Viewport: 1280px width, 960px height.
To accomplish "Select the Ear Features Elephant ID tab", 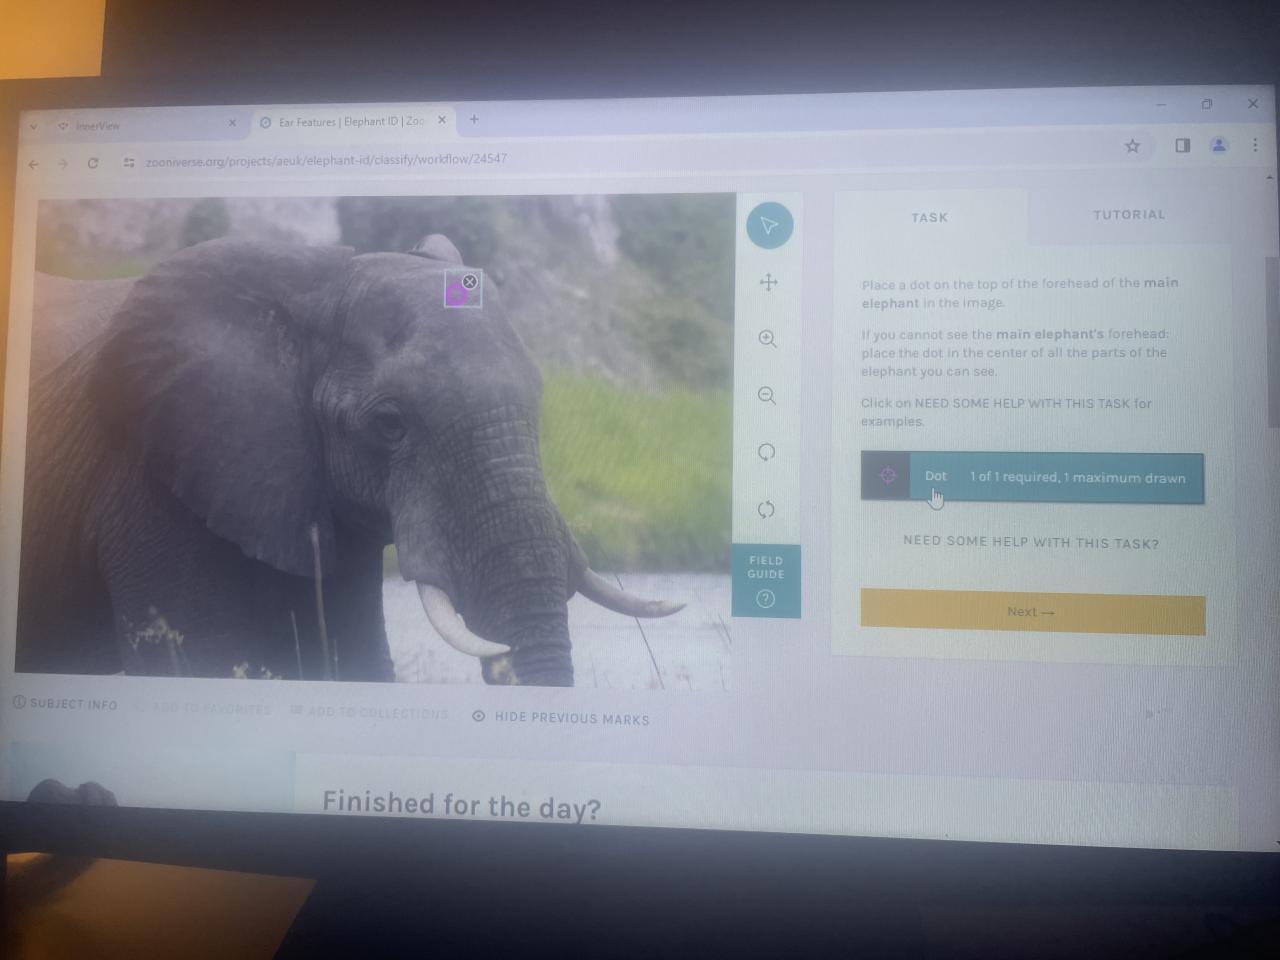I will point(352,122).
